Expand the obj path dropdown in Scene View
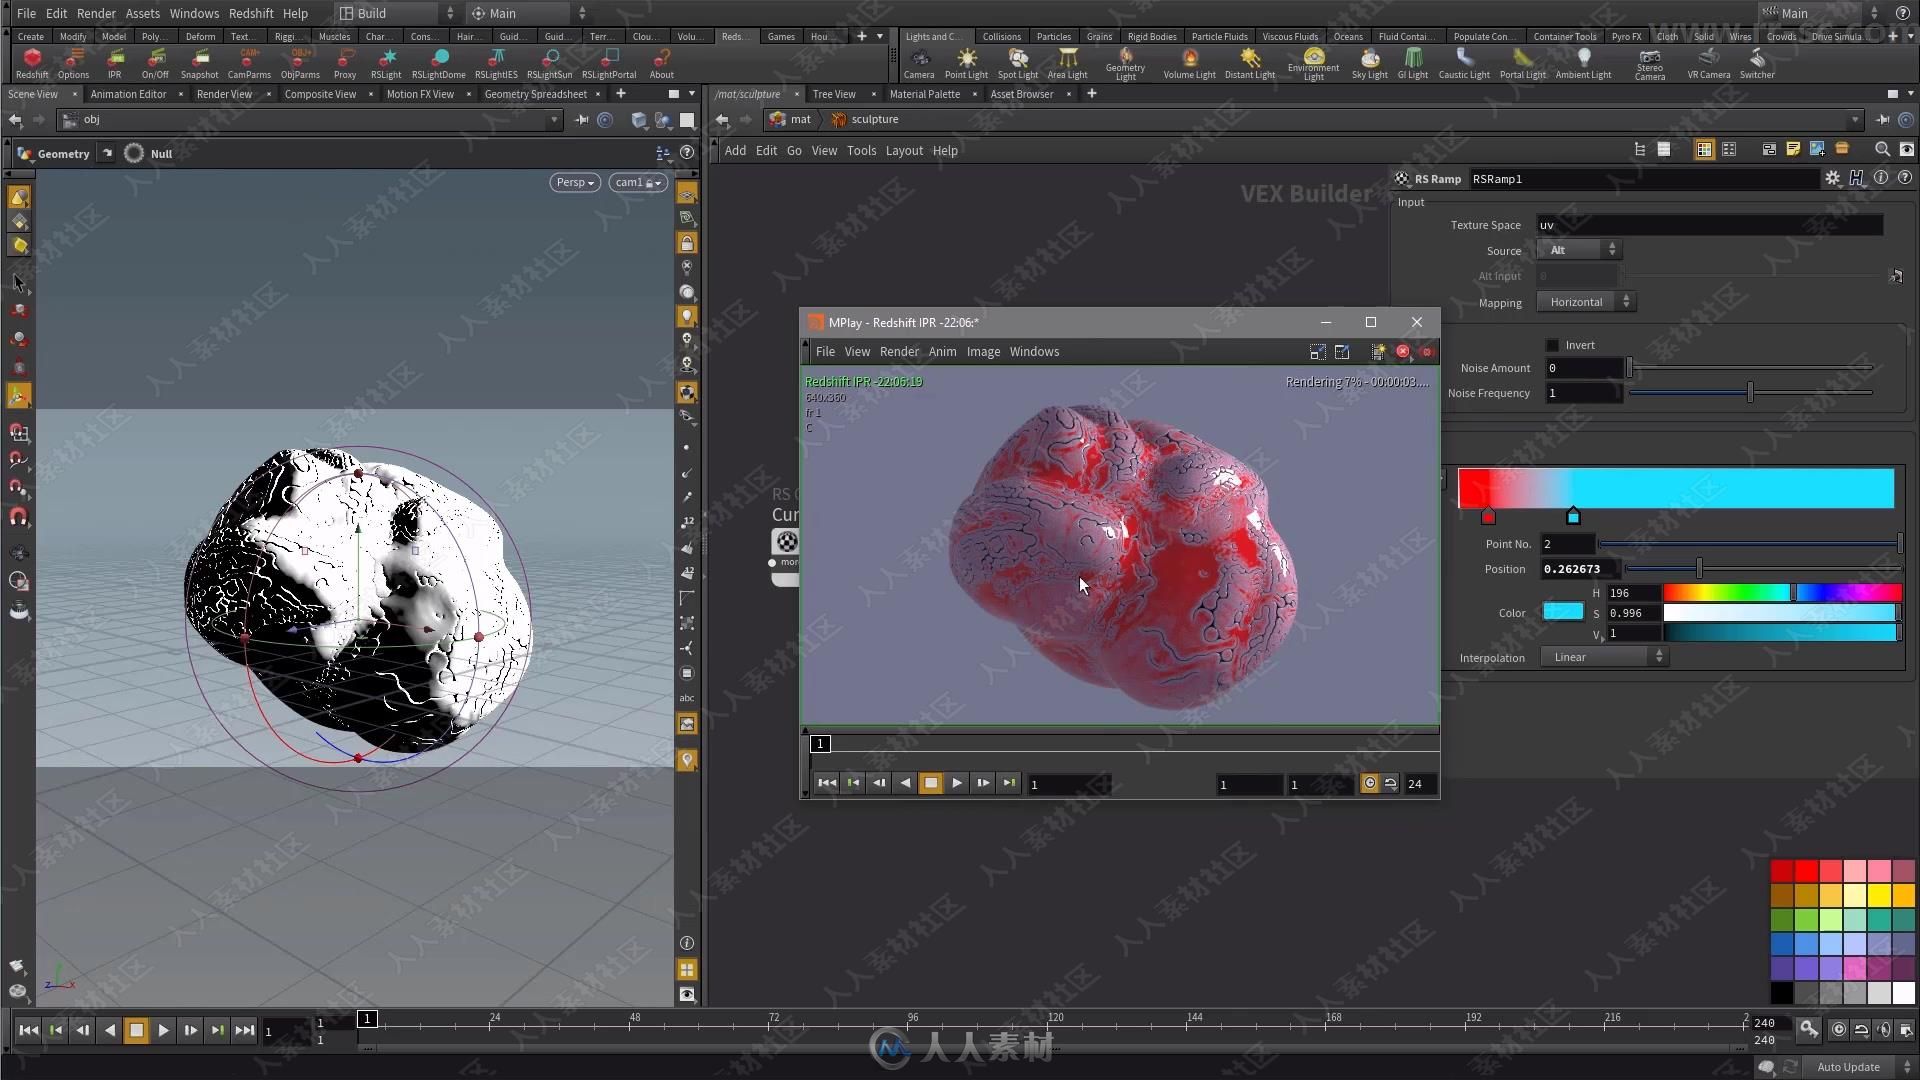Image resolution: width=1920 pixels, height=1080 pixels. click(x=554, y=120)
